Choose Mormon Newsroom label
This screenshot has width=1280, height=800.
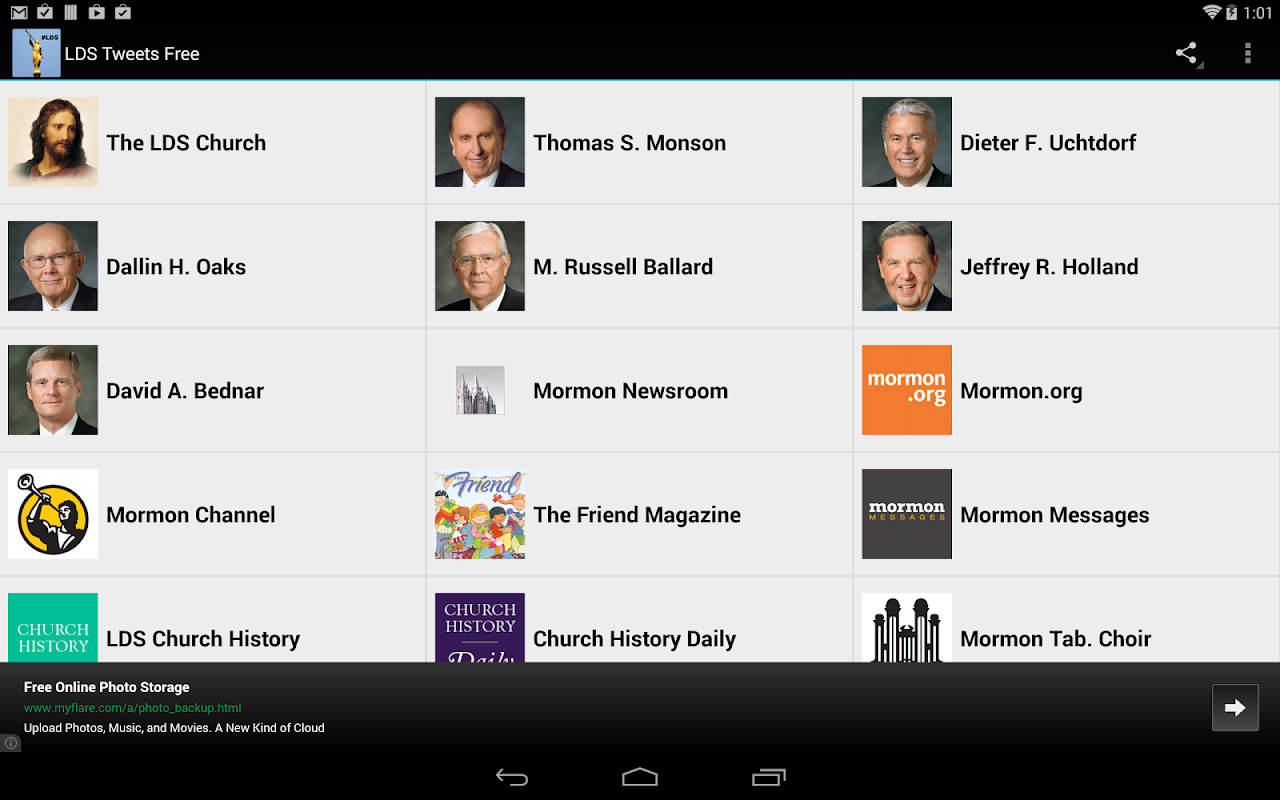coord(631,391)
